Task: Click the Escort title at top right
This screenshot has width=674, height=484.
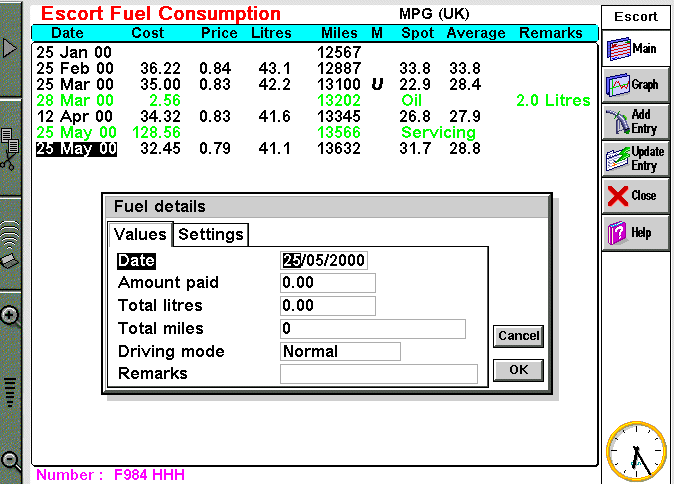Action: (635, 16)
